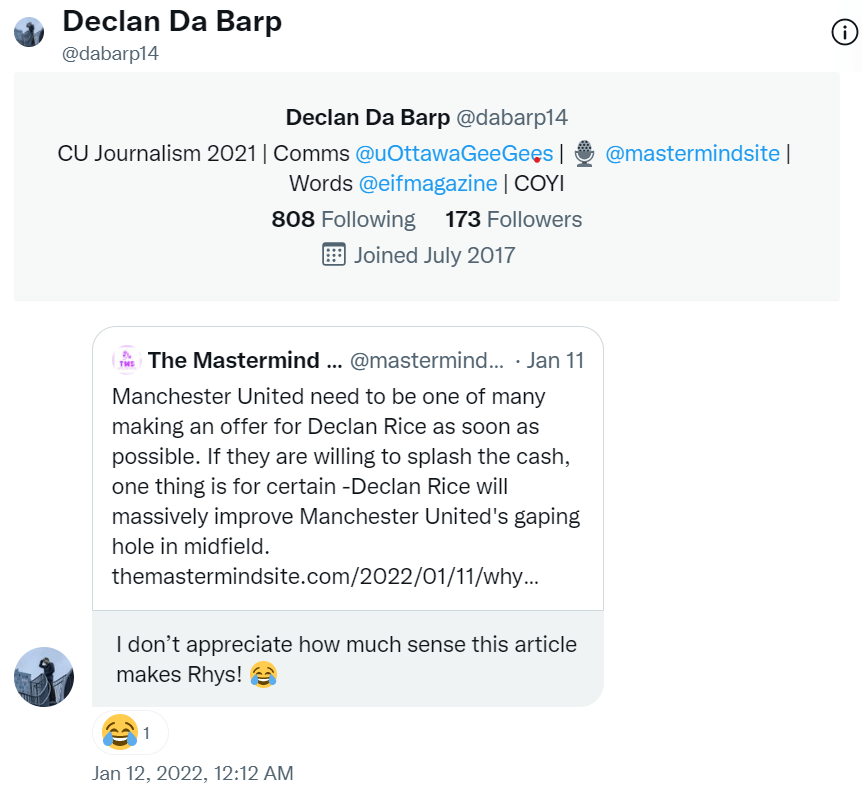This screenshot has width=862, height=808.
Task: Click Declan's small header avatar
Action: click(x=28, y=32)
